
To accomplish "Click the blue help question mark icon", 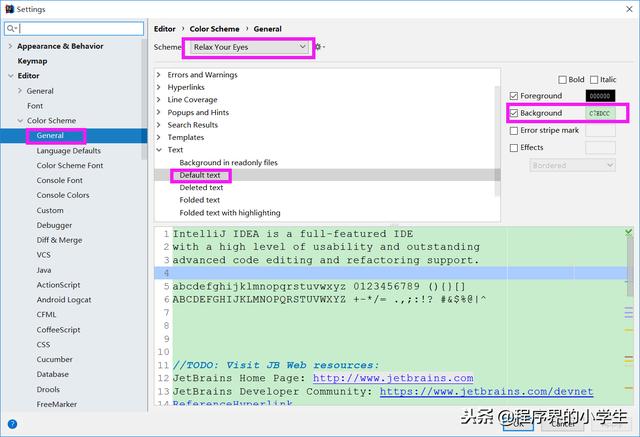I will 12,424.
